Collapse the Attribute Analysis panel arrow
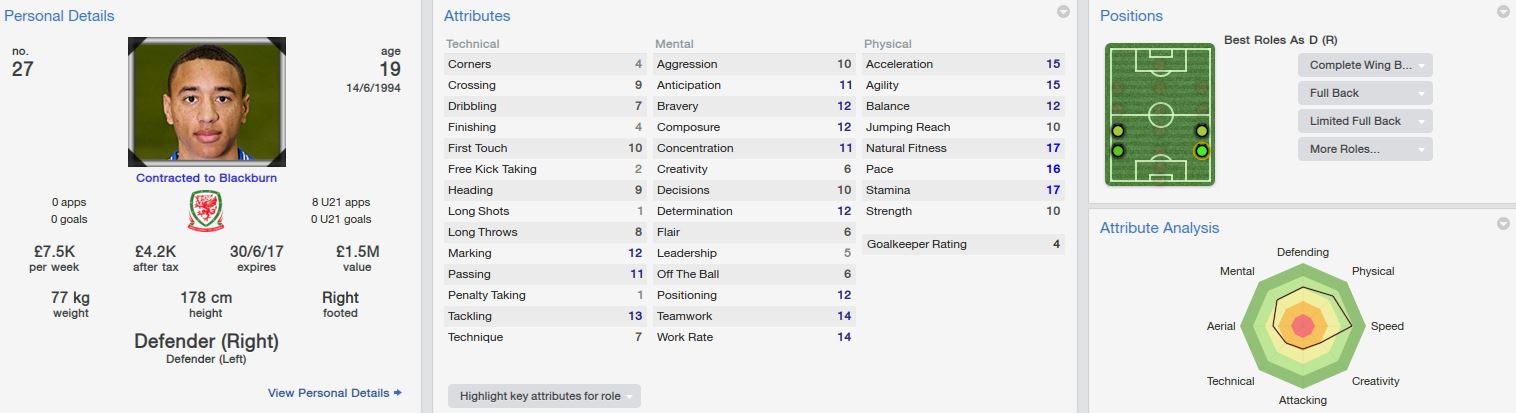The height and width of the screenshot is (413, 1516). coord(1503,224)
